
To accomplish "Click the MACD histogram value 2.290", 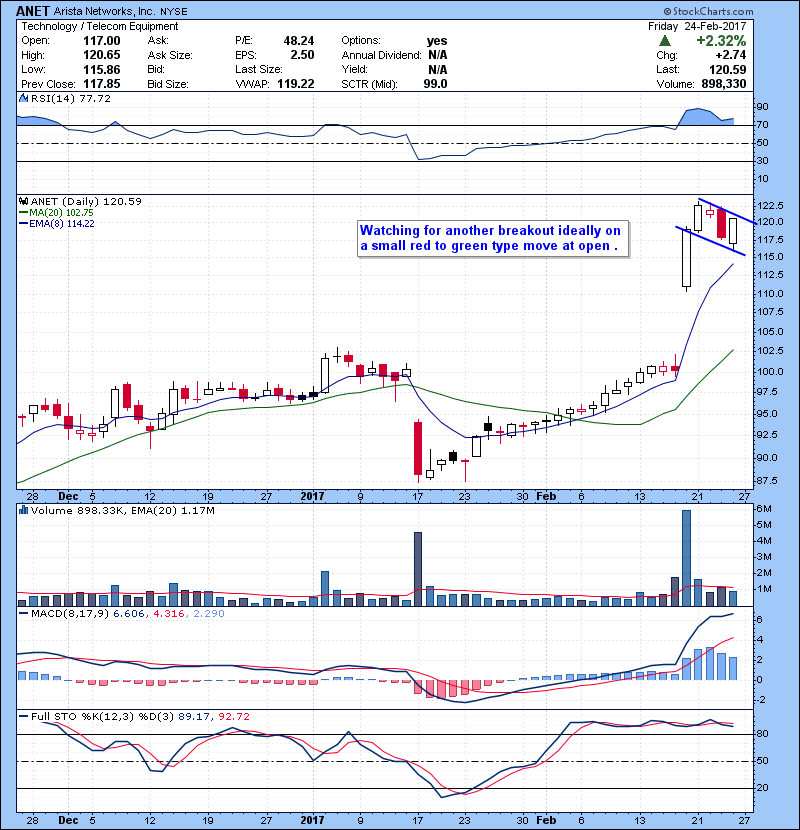I will point(209,614).
